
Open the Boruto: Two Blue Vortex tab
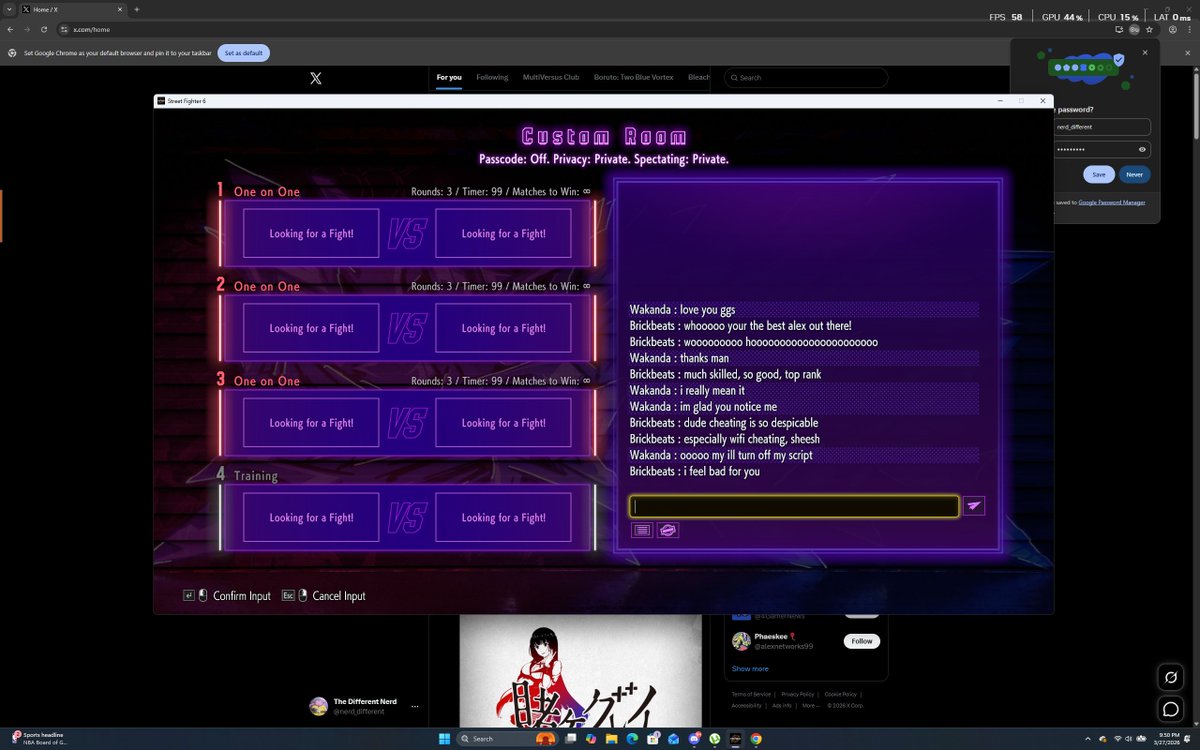click(634, 77)
